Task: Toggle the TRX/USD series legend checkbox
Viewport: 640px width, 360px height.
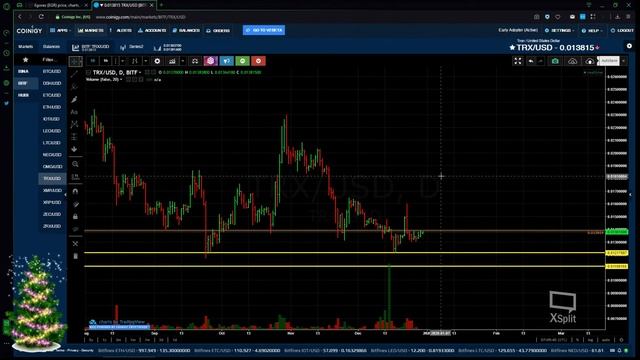Action: [x=89, y=73]
